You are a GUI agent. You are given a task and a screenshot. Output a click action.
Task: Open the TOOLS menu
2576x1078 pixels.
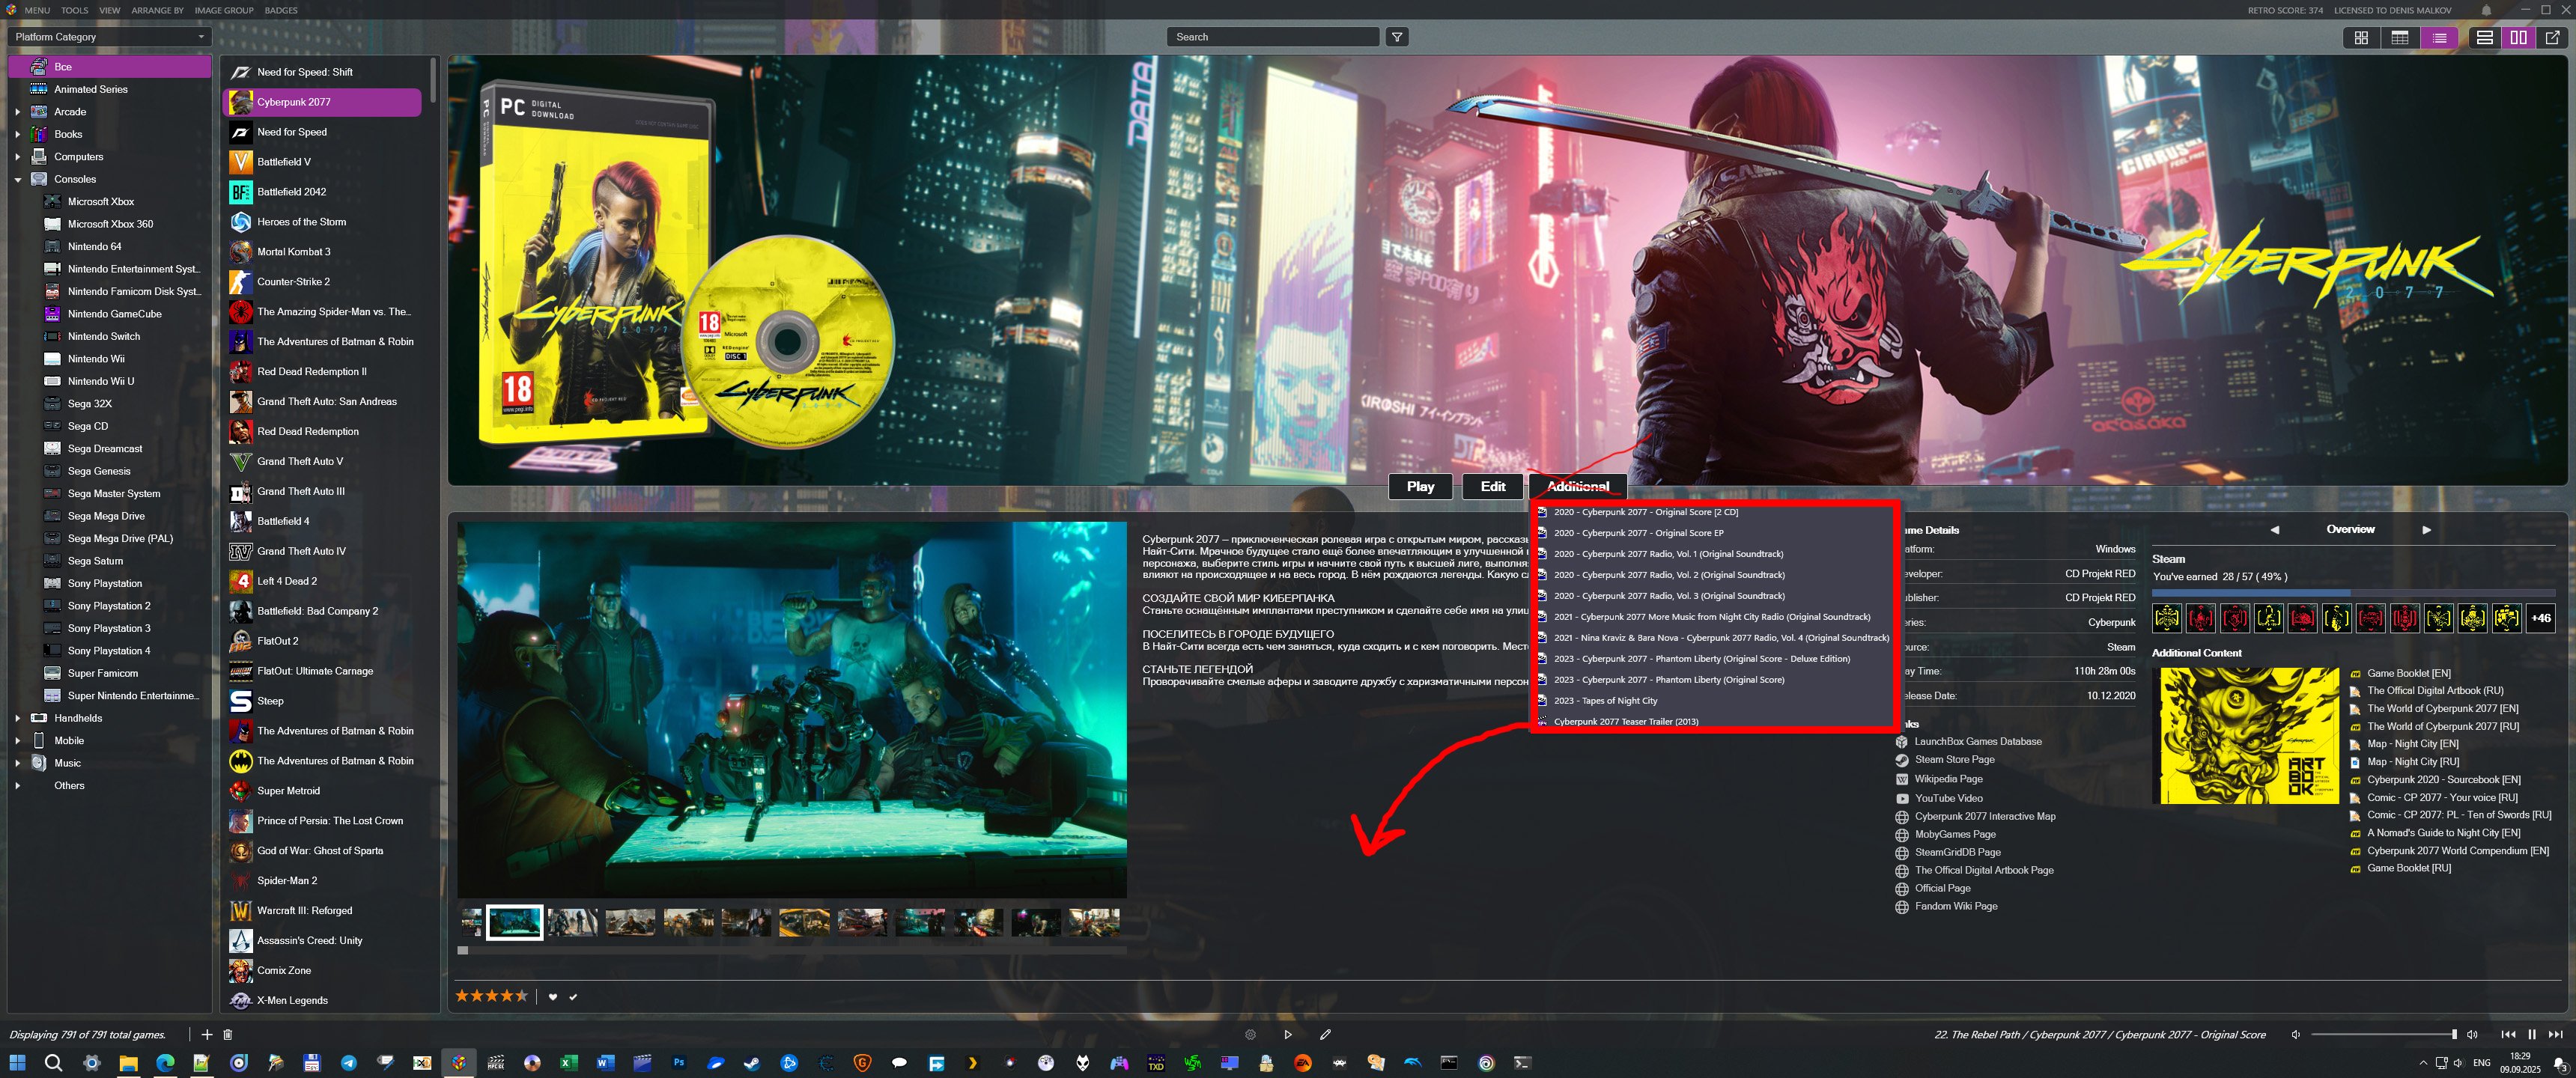point(74,10)
